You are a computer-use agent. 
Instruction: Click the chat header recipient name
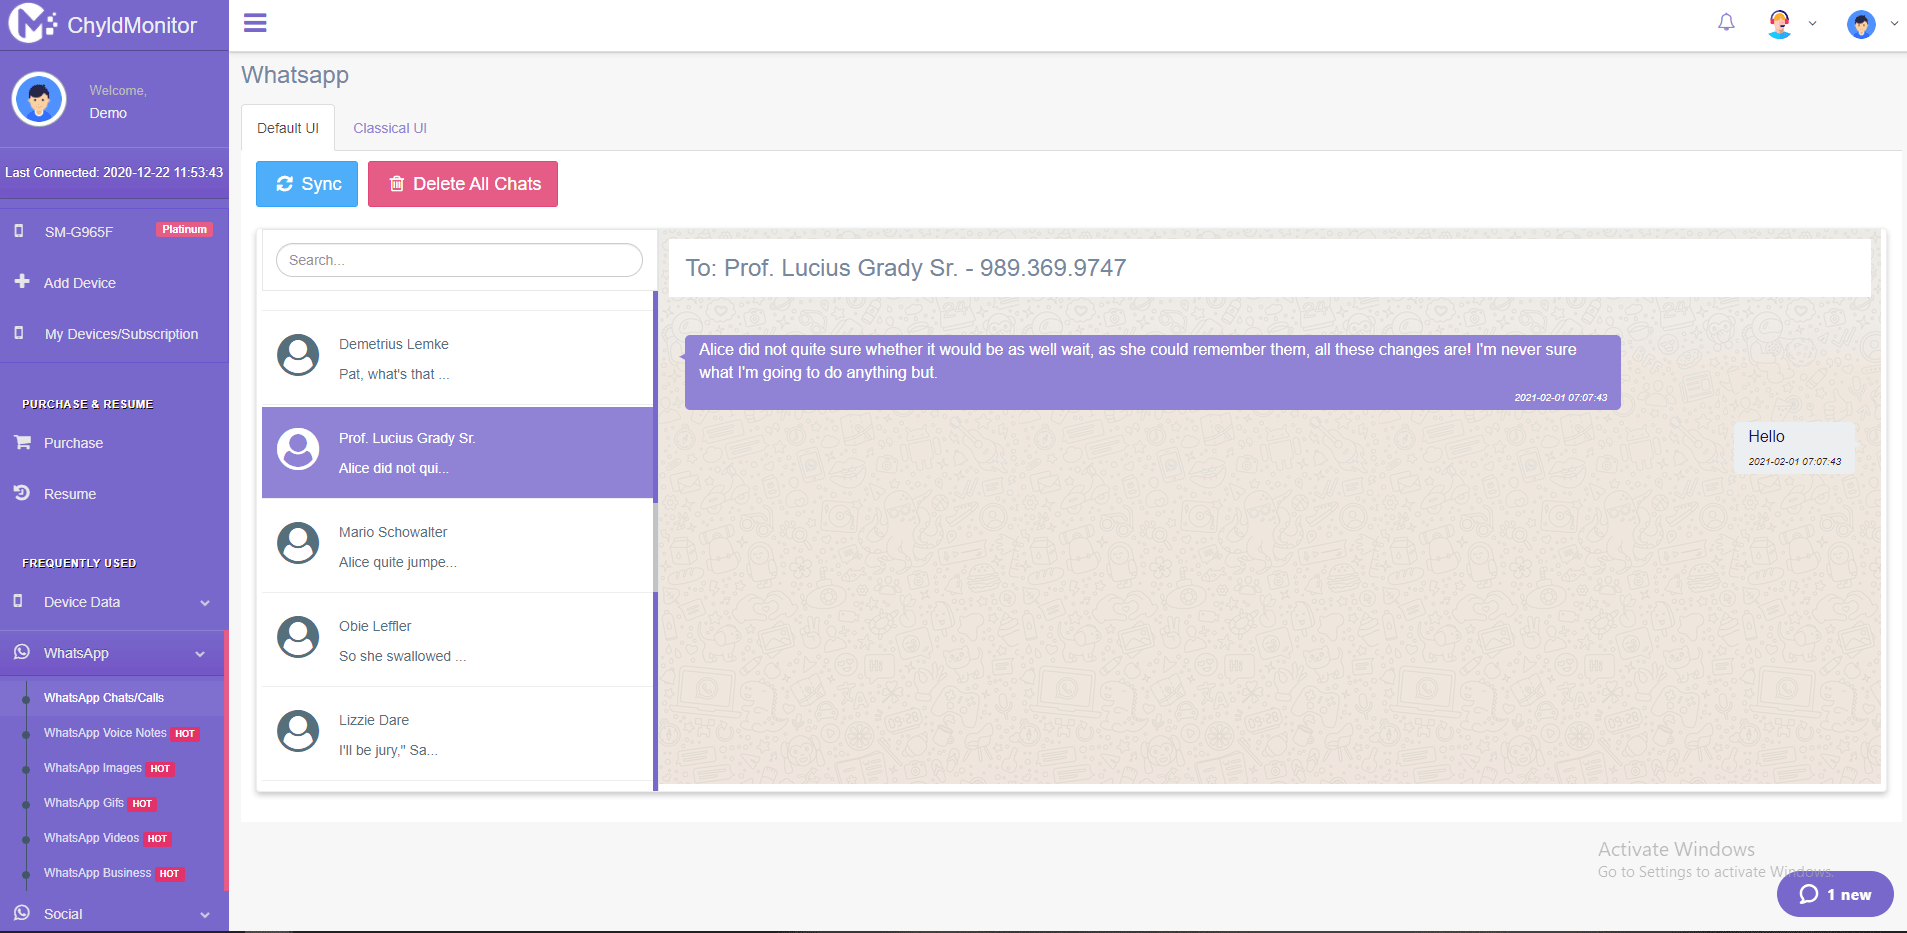[x=905, y=268]
